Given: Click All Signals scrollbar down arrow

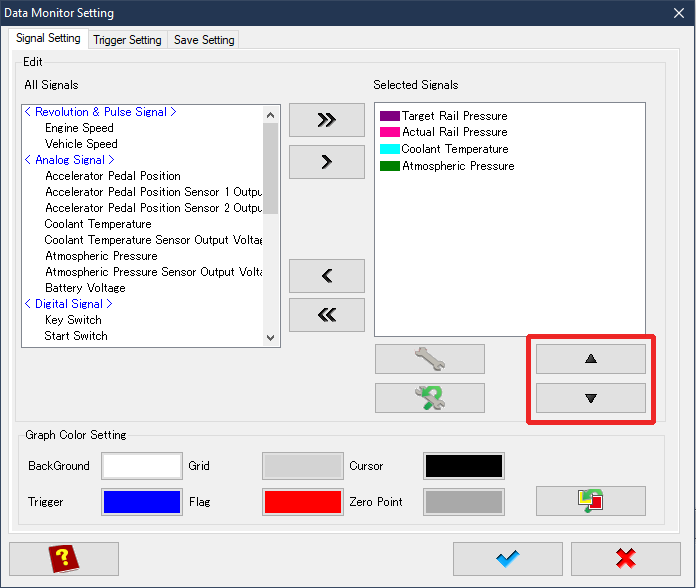Looking at the screenshot, I should (x=270, y=338).
